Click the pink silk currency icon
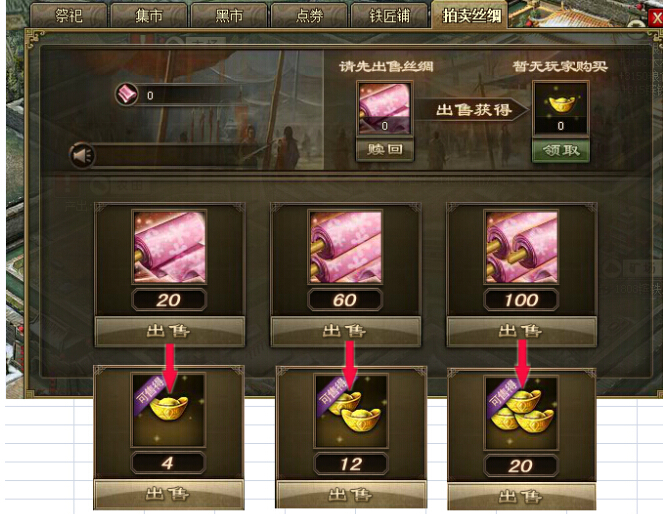The height and width of the screenshot is (514, 663). [127, 94]
